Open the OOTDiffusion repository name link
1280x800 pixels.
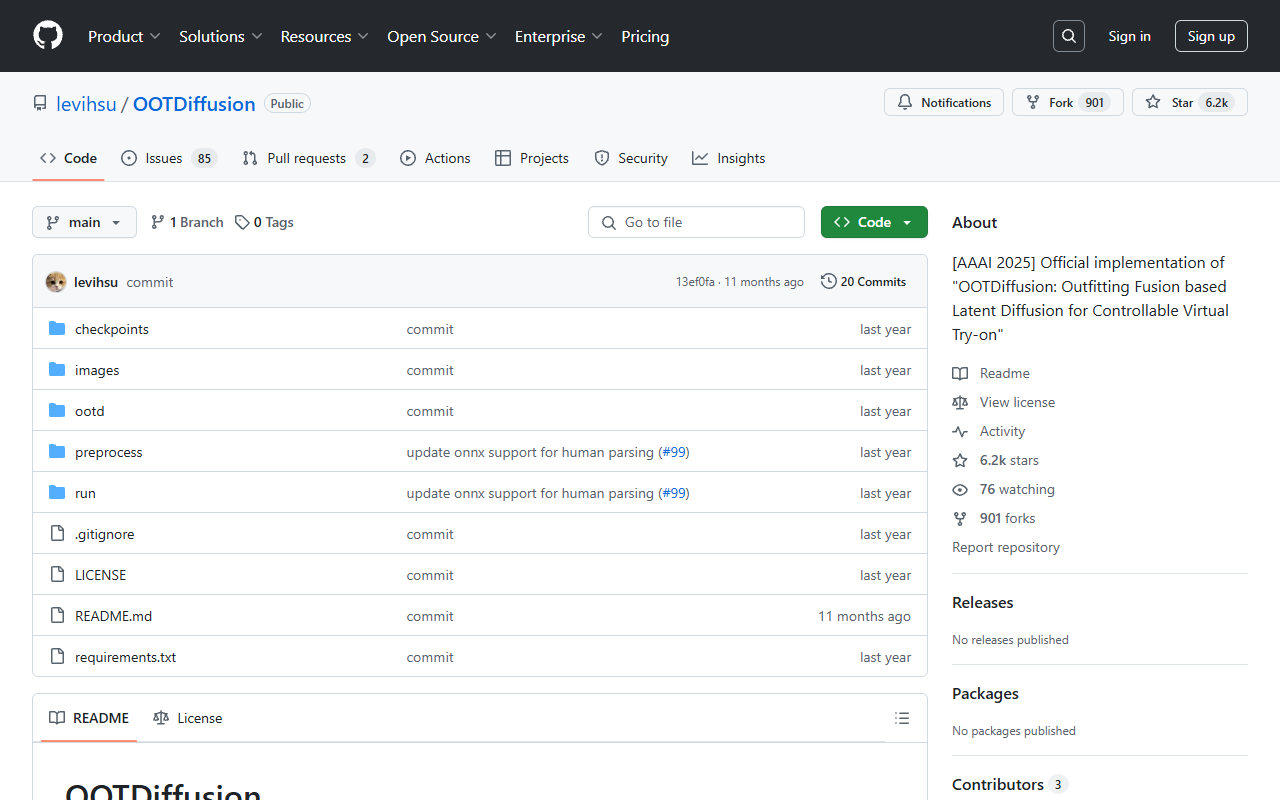coord(194,104)
